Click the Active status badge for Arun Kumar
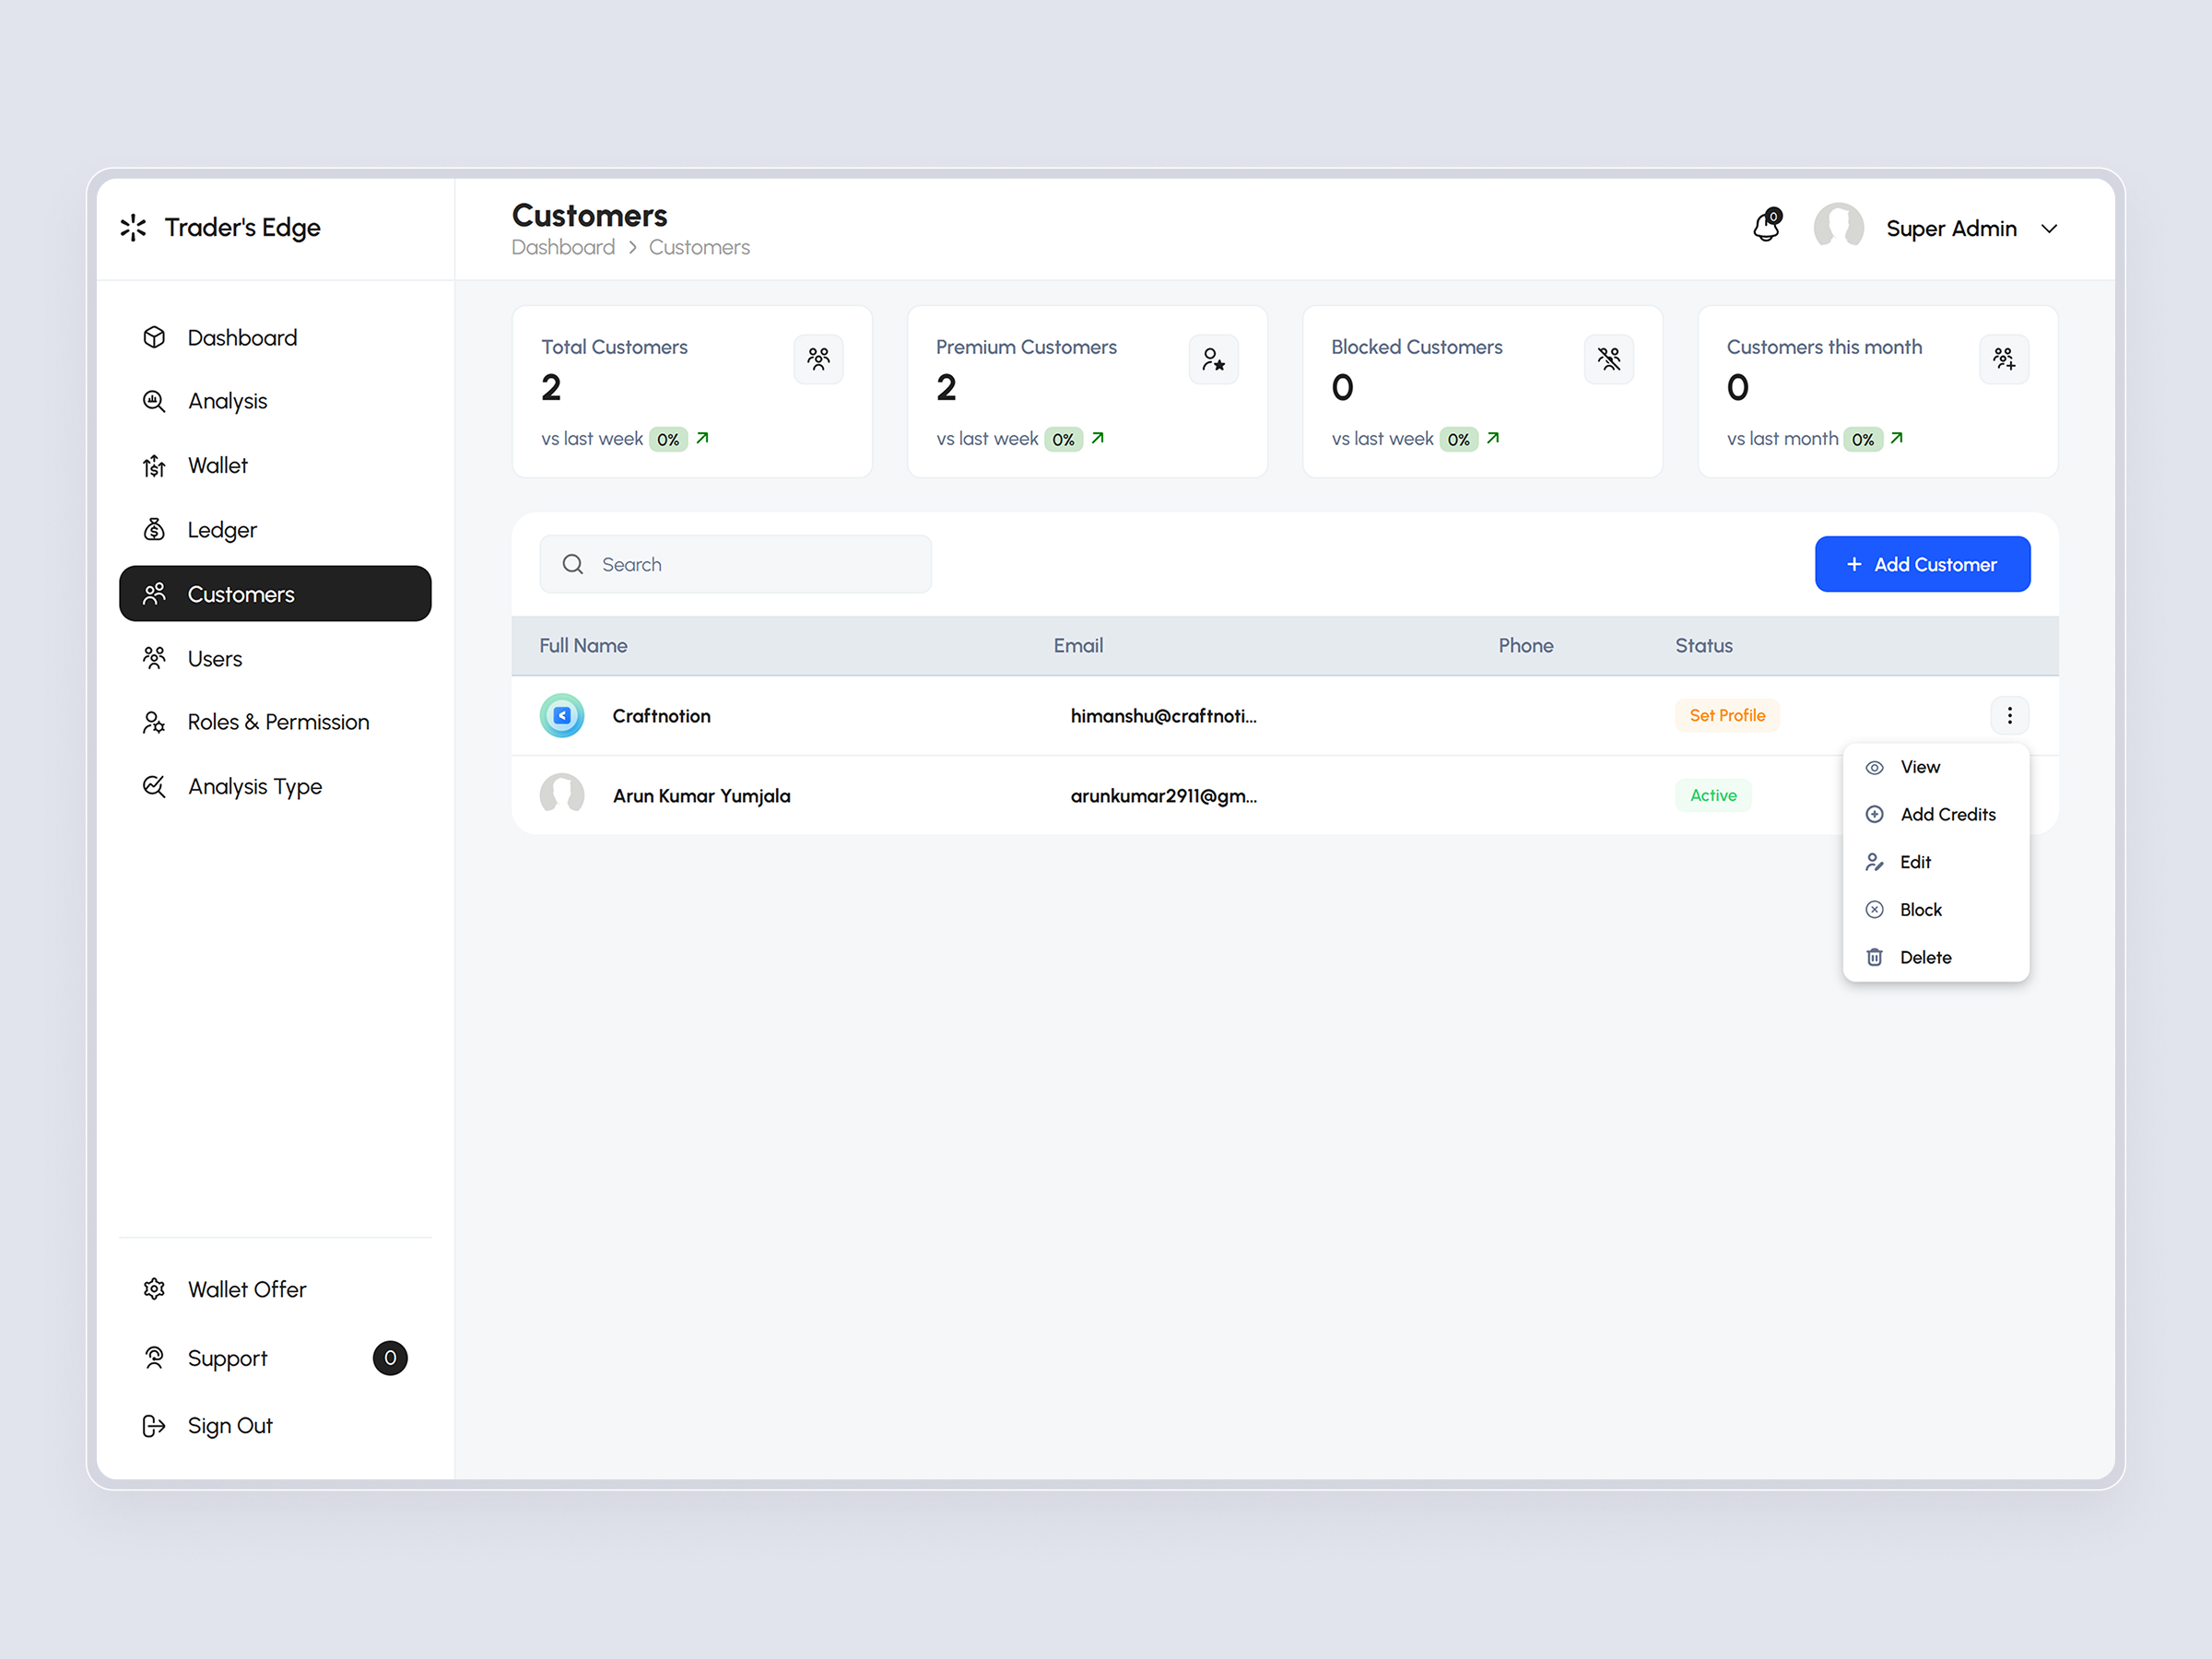 click(1713, 795)
